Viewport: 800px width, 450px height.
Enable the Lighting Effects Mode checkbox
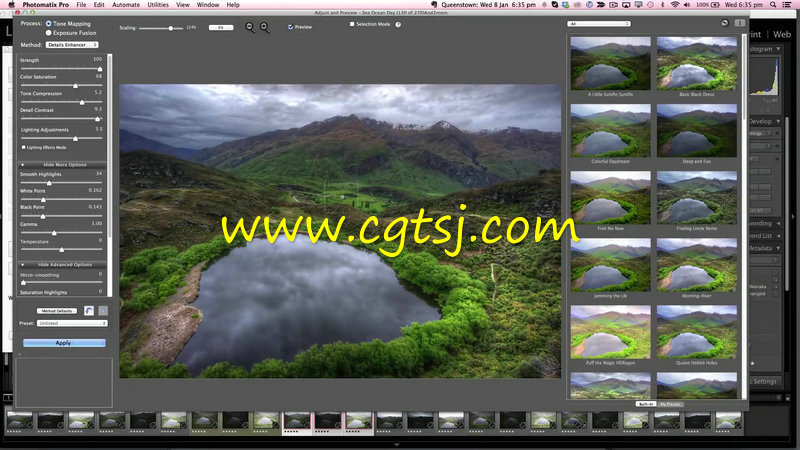[x=23, y=147]
